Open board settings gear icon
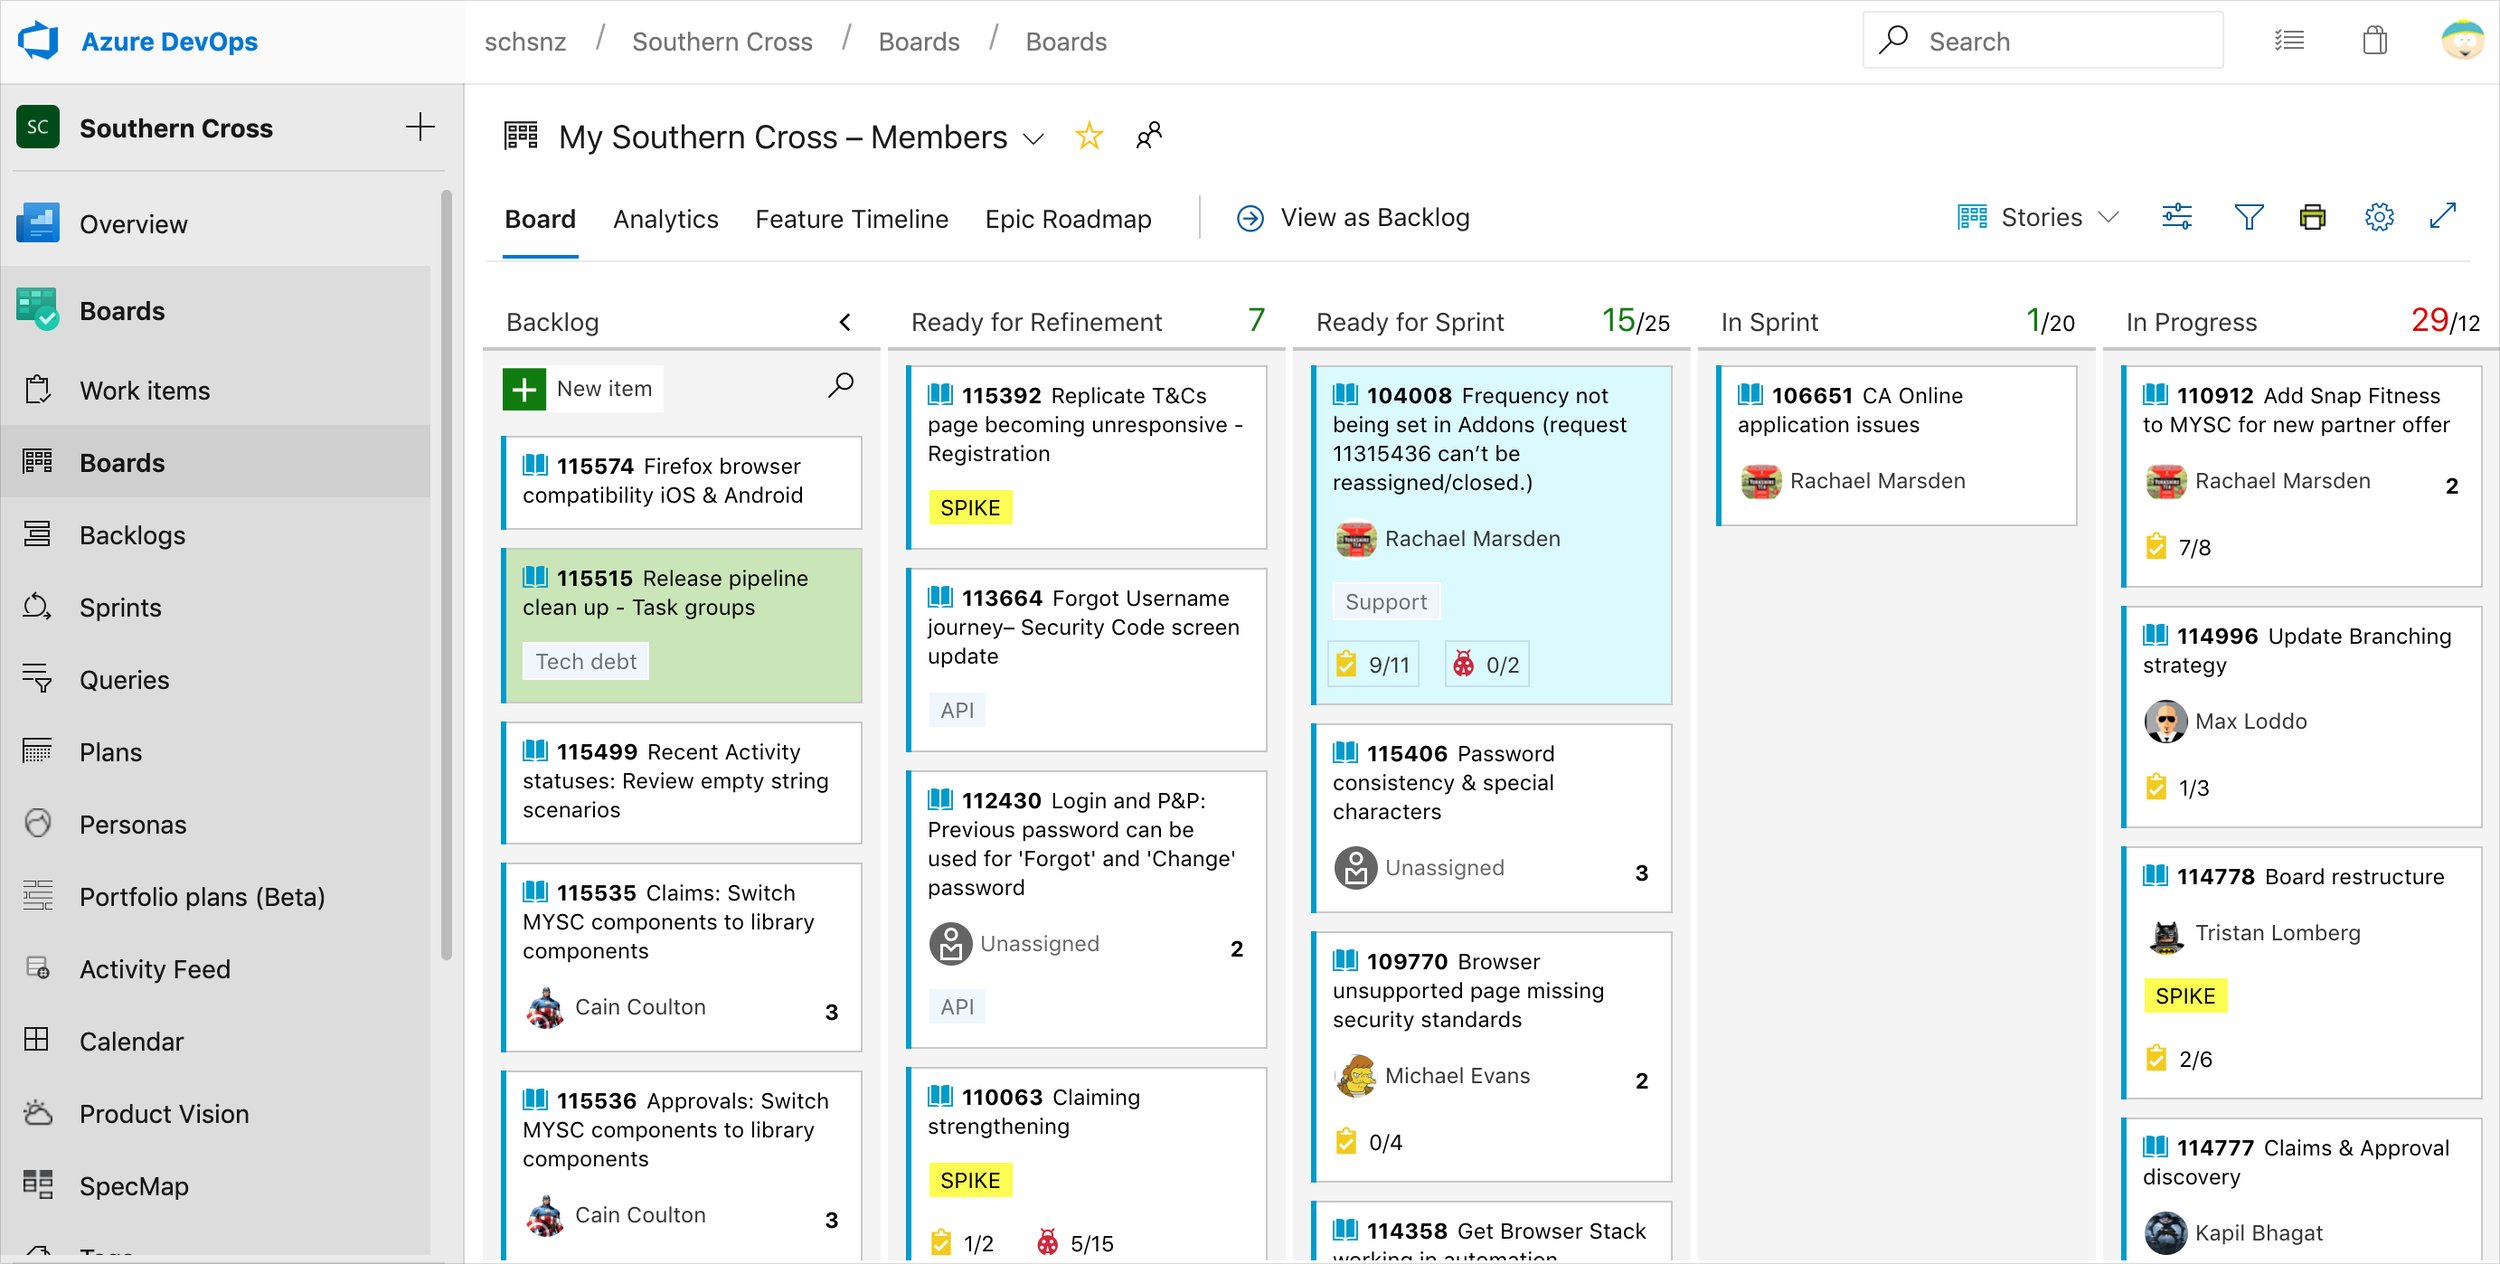 pyautogui.click(x=2379, y=217)
